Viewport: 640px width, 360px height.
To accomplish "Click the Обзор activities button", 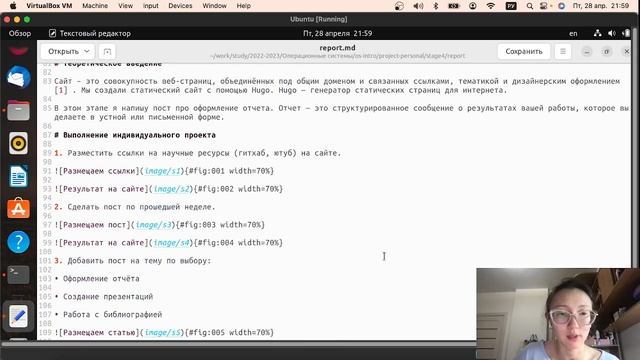I will coord(20,33).
